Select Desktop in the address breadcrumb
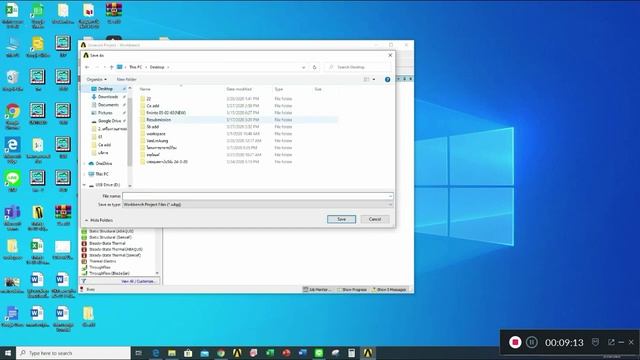The image size is (640, 360). [157, 67]
